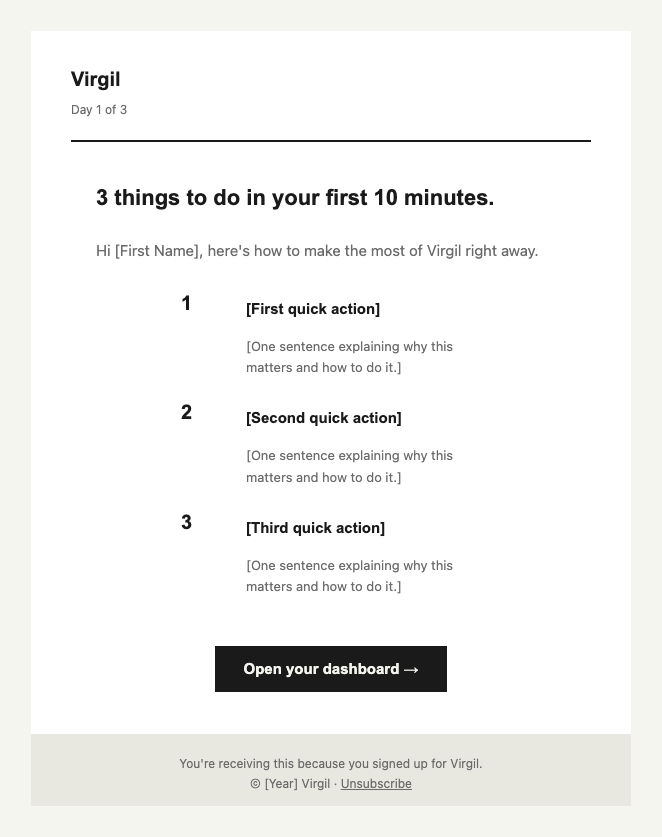Select the Virgil brand heading
Image resolution: width=662 pixels, height=837 pixels.
pyautogui.click(x=96, y=80)
